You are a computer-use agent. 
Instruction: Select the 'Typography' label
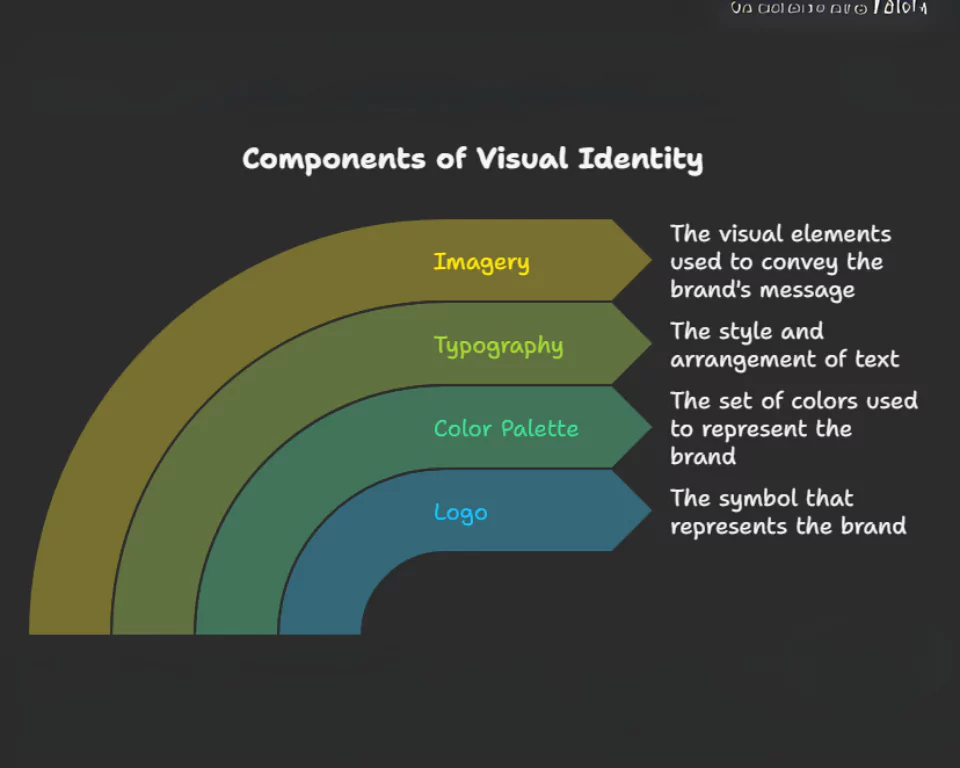[x=498, y=346]
